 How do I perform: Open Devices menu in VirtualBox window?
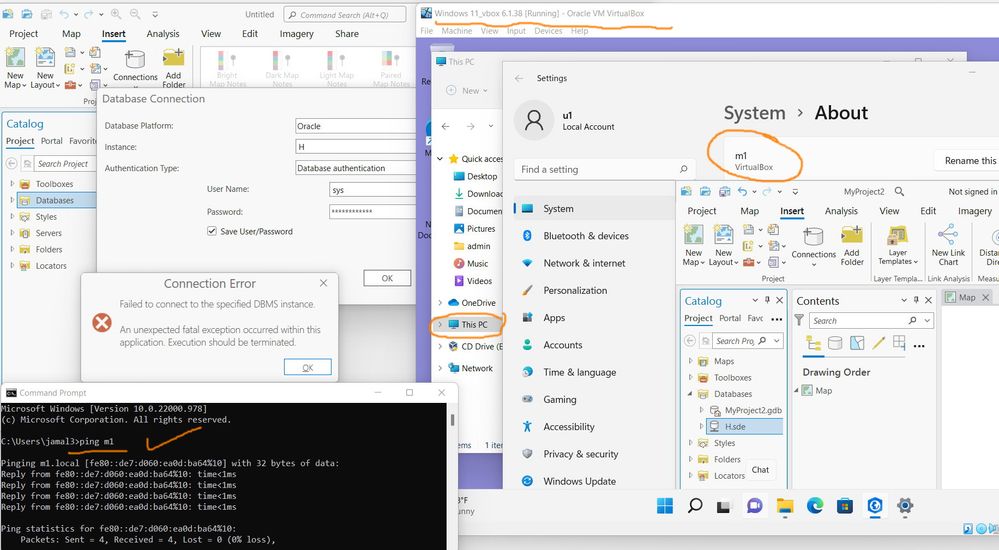[x=548, y=31]
